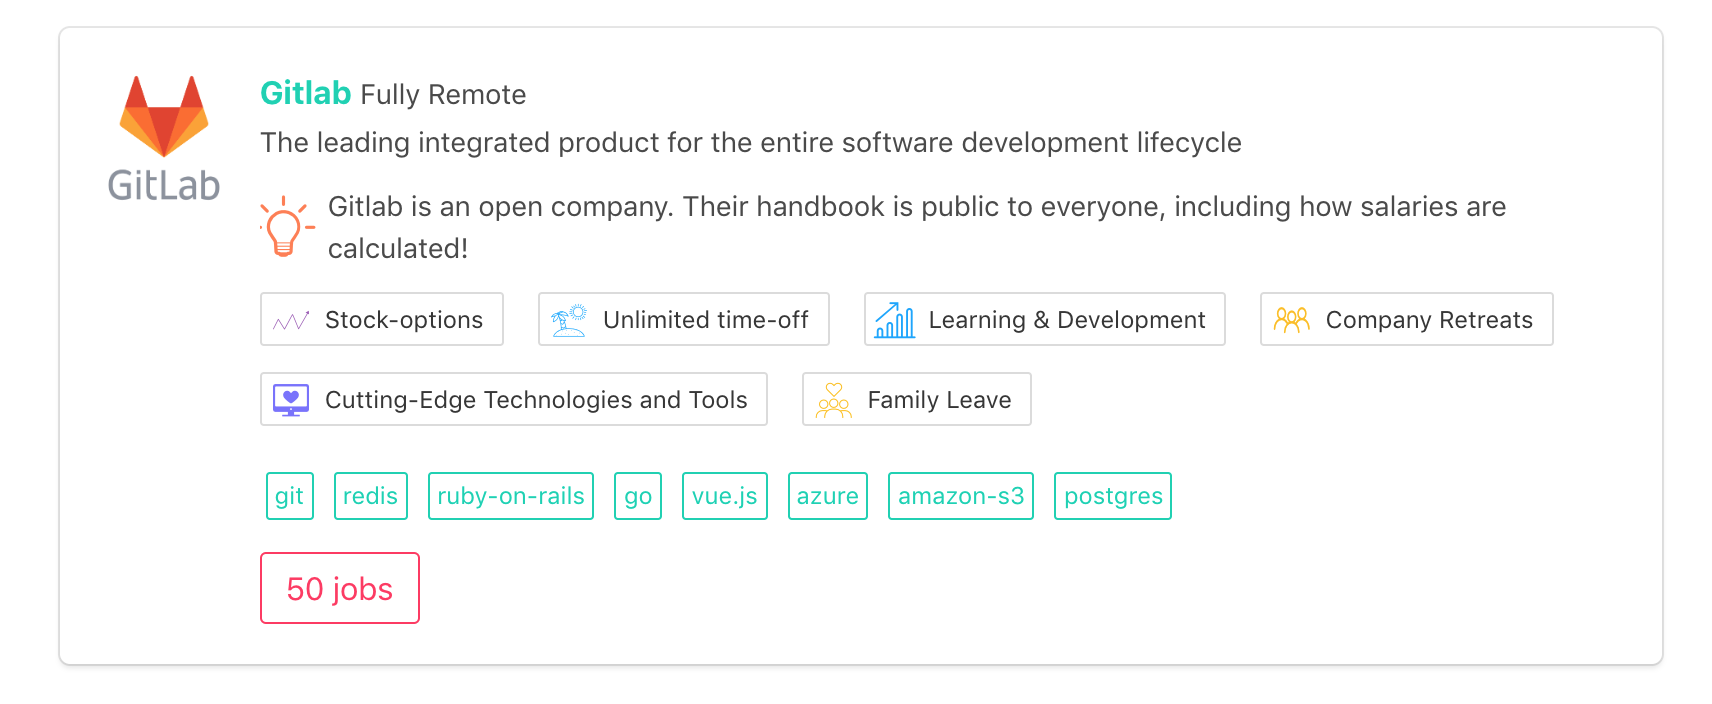Screen dimensions: 1712x704
Task: Choose the go technology tag
Action: (638, 496)
